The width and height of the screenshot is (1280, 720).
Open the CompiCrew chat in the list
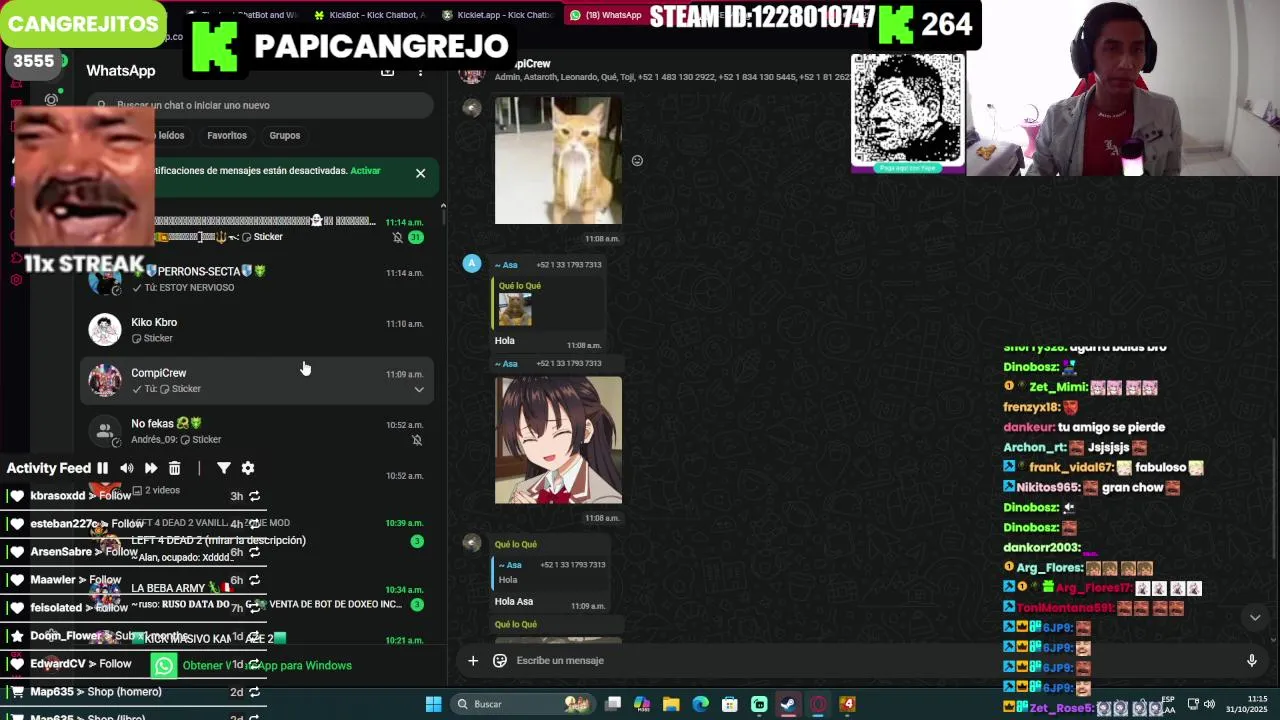[x=257, y=380]
